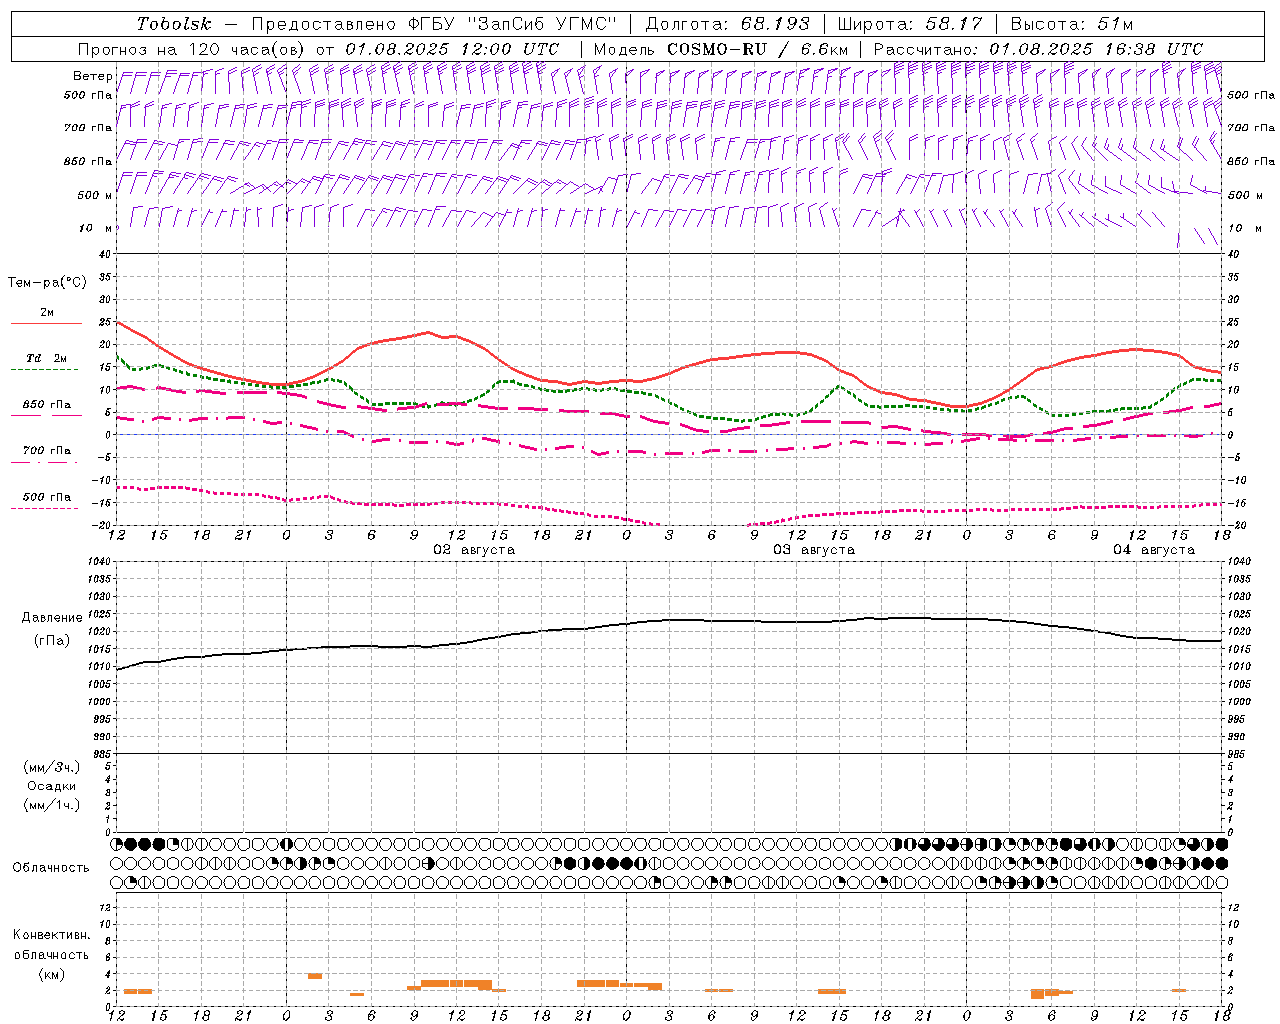The height and width of the screenshot is (1024, 1280).
Task: Click the Облачность cloud cover label
Action: click(51, 868)
